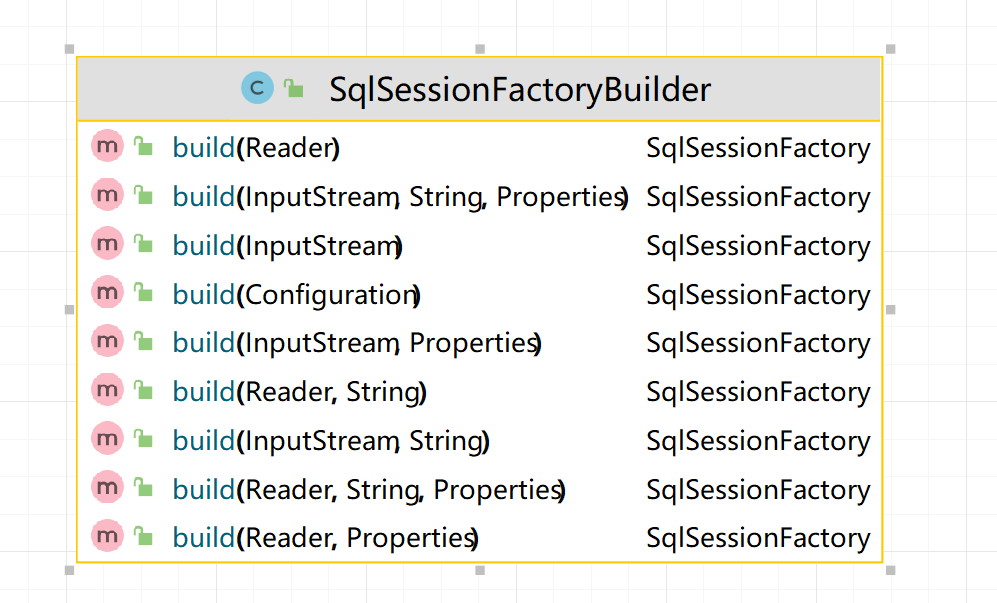997x603 pixels.
Task: Click the method icon for build(InputStream, Properties)
Action: pos(106,343)
